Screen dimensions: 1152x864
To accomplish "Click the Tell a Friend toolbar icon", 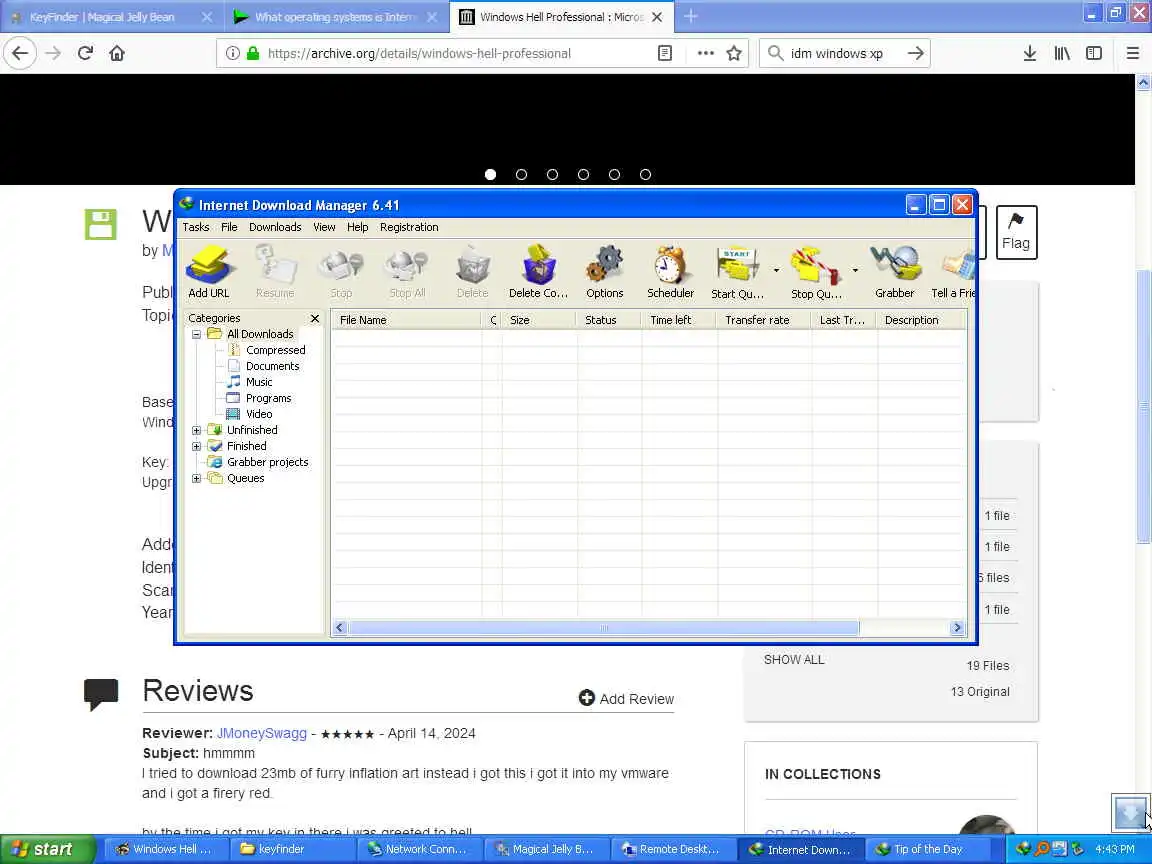I will coord(953,272).
